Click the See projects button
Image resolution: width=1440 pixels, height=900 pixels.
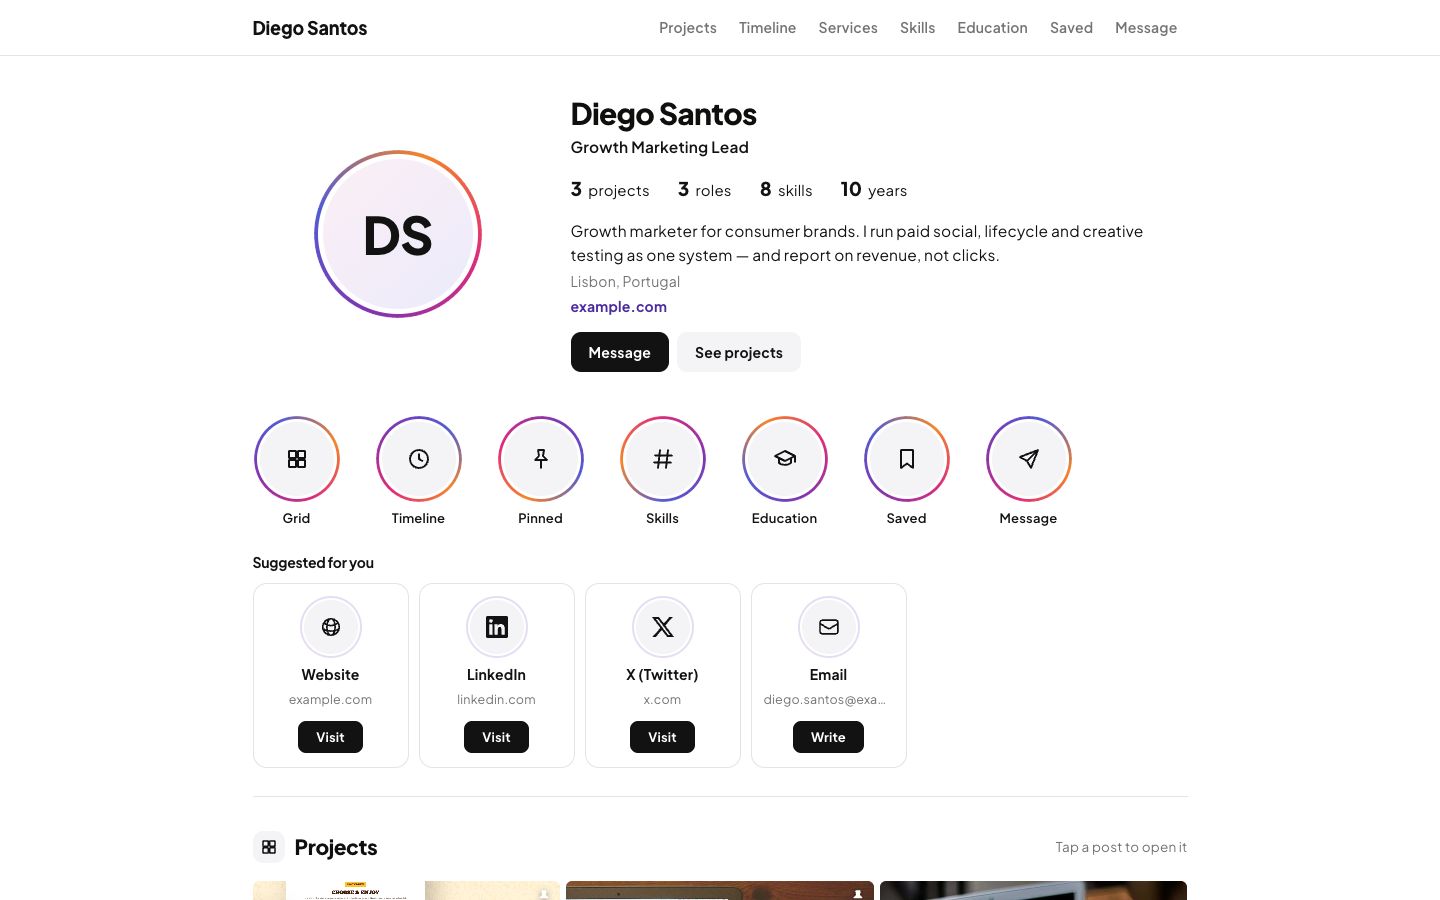[x=739, y=352]
